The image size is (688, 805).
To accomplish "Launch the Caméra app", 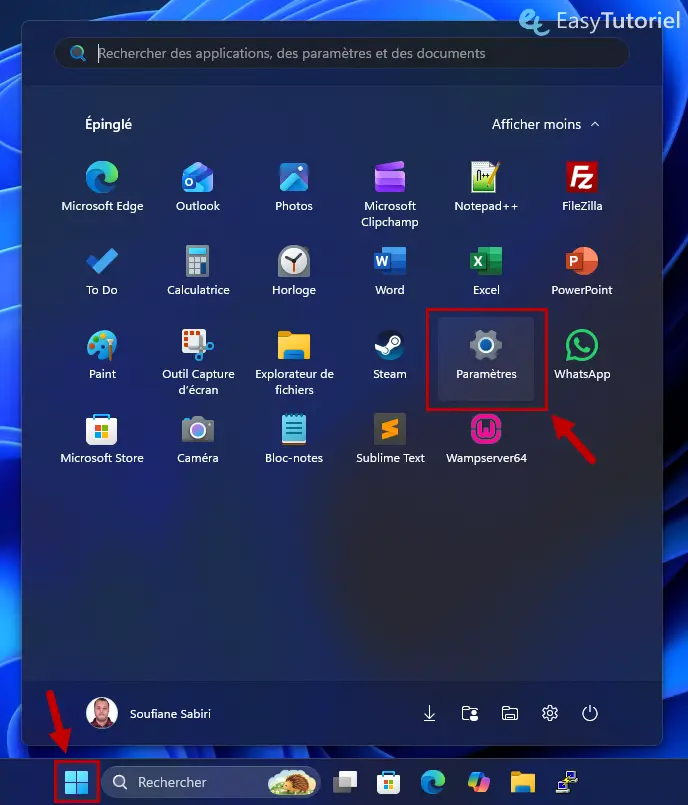I will pos(198,439).
